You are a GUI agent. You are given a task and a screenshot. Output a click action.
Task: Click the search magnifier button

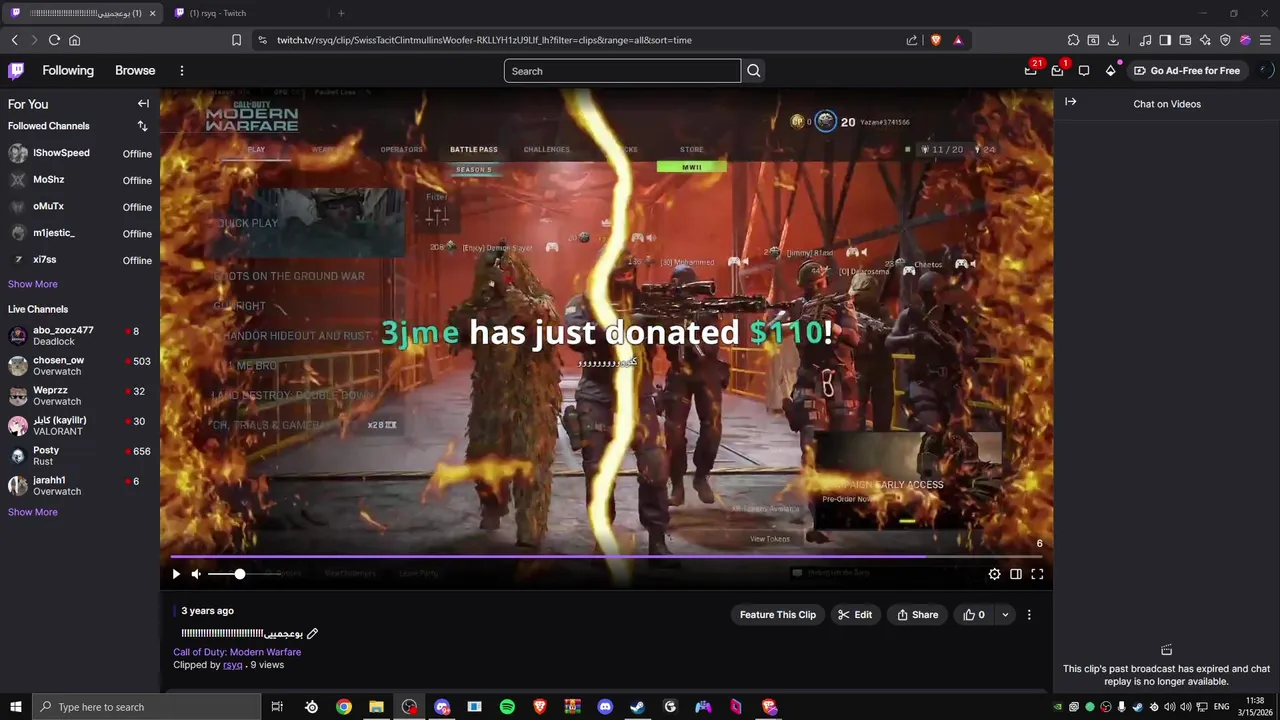(754, 71)
